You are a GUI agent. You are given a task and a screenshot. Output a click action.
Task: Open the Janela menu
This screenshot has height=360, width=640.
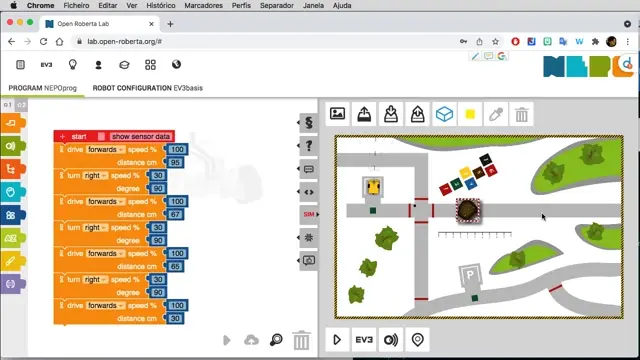click(x=313, y=5)
